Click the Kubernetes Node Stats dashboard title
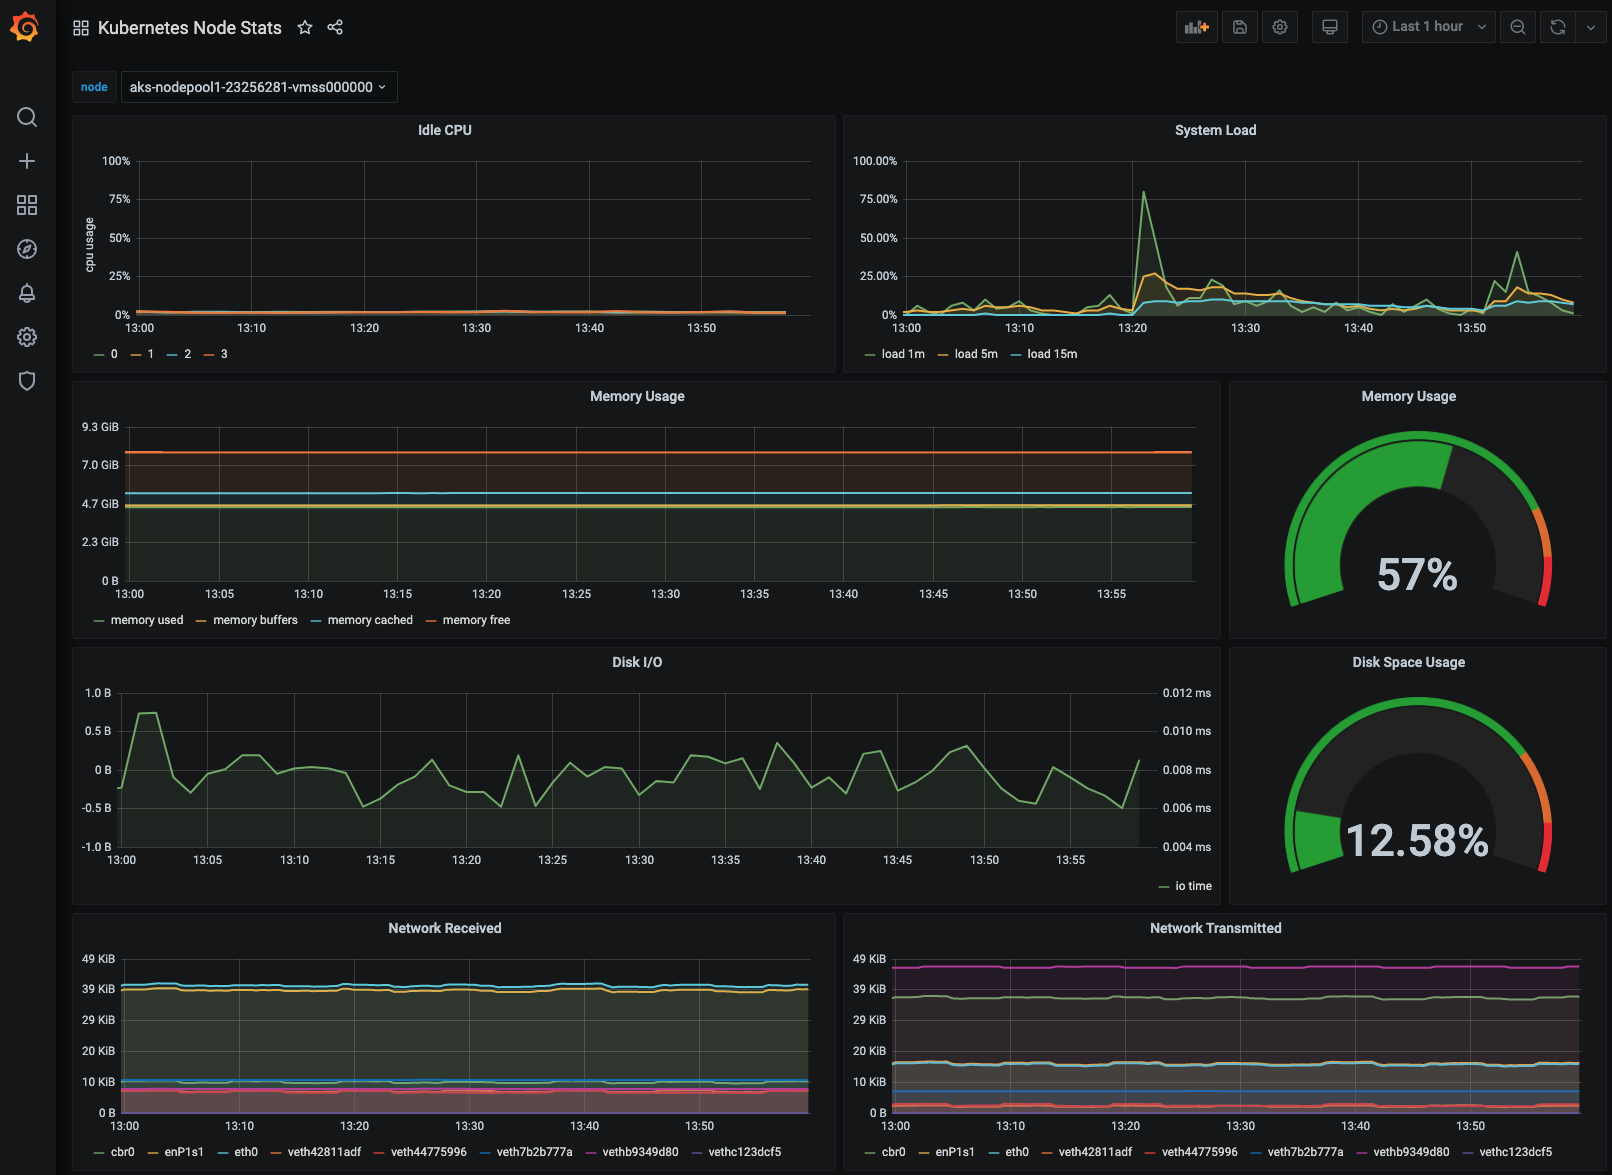1612x1175 pixels. (190, 28)
